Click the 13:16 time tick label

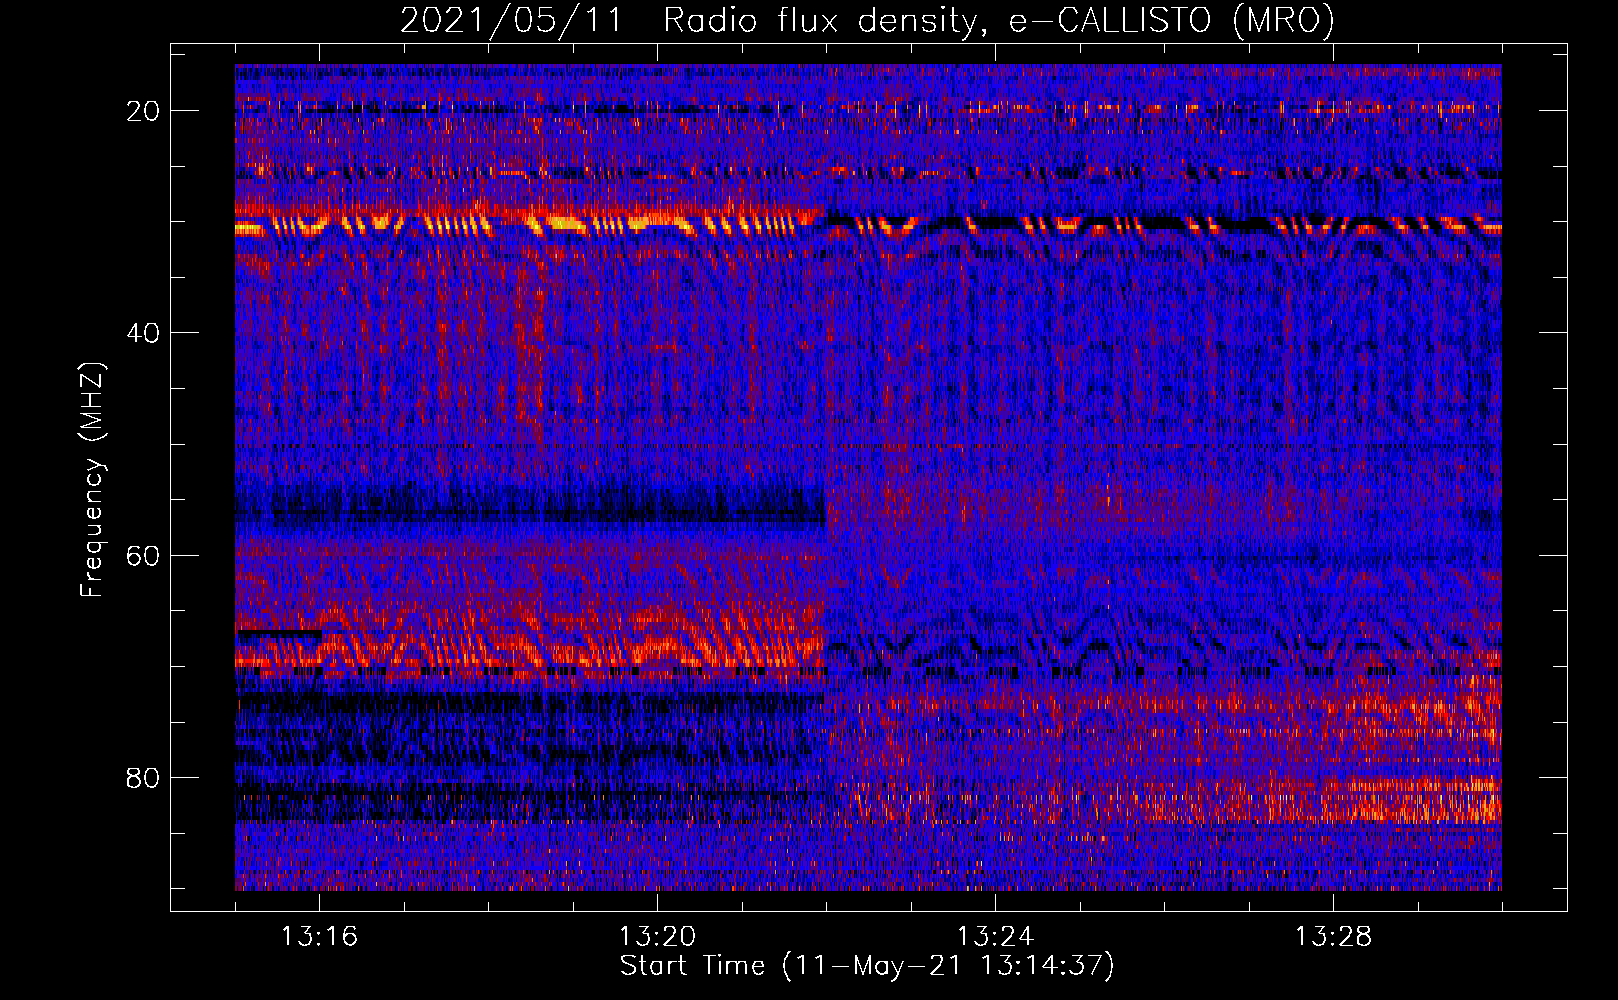[319, 937]
